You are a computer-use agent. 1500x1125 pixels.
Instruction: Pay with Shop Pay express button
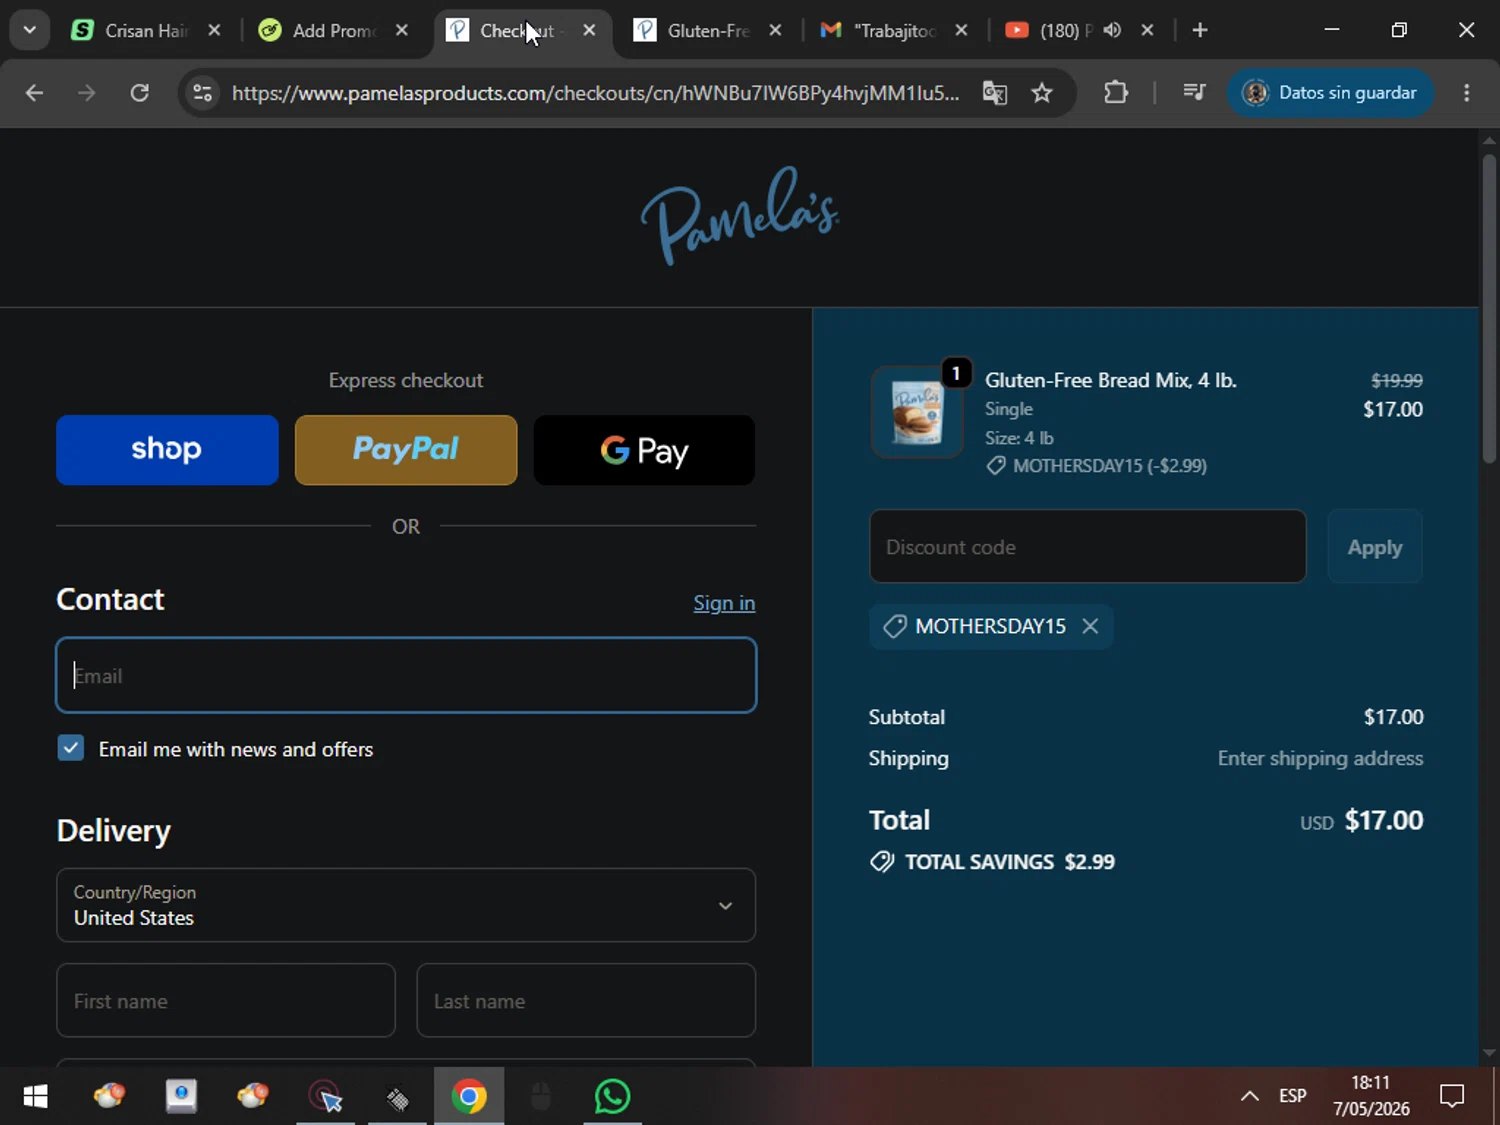tap(167, 450)
